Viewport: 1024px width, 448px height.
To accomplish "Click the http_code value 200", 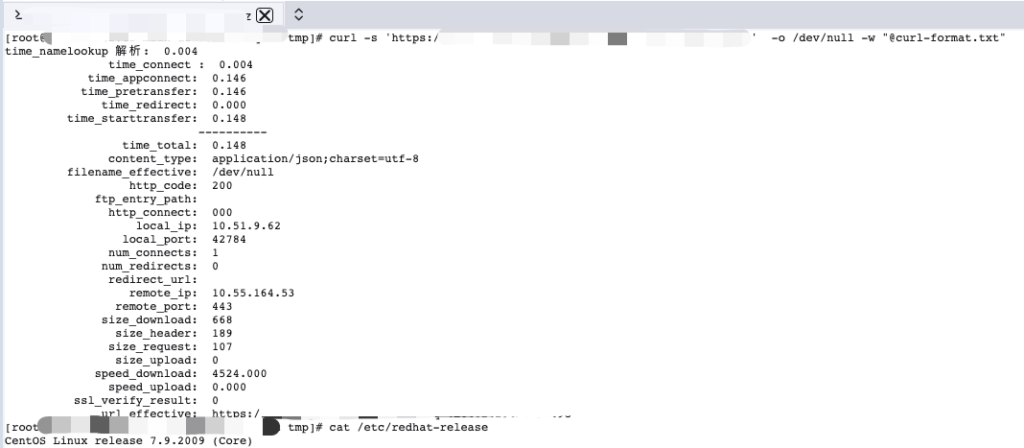I will pyautogui.click(x=222, y=185).
